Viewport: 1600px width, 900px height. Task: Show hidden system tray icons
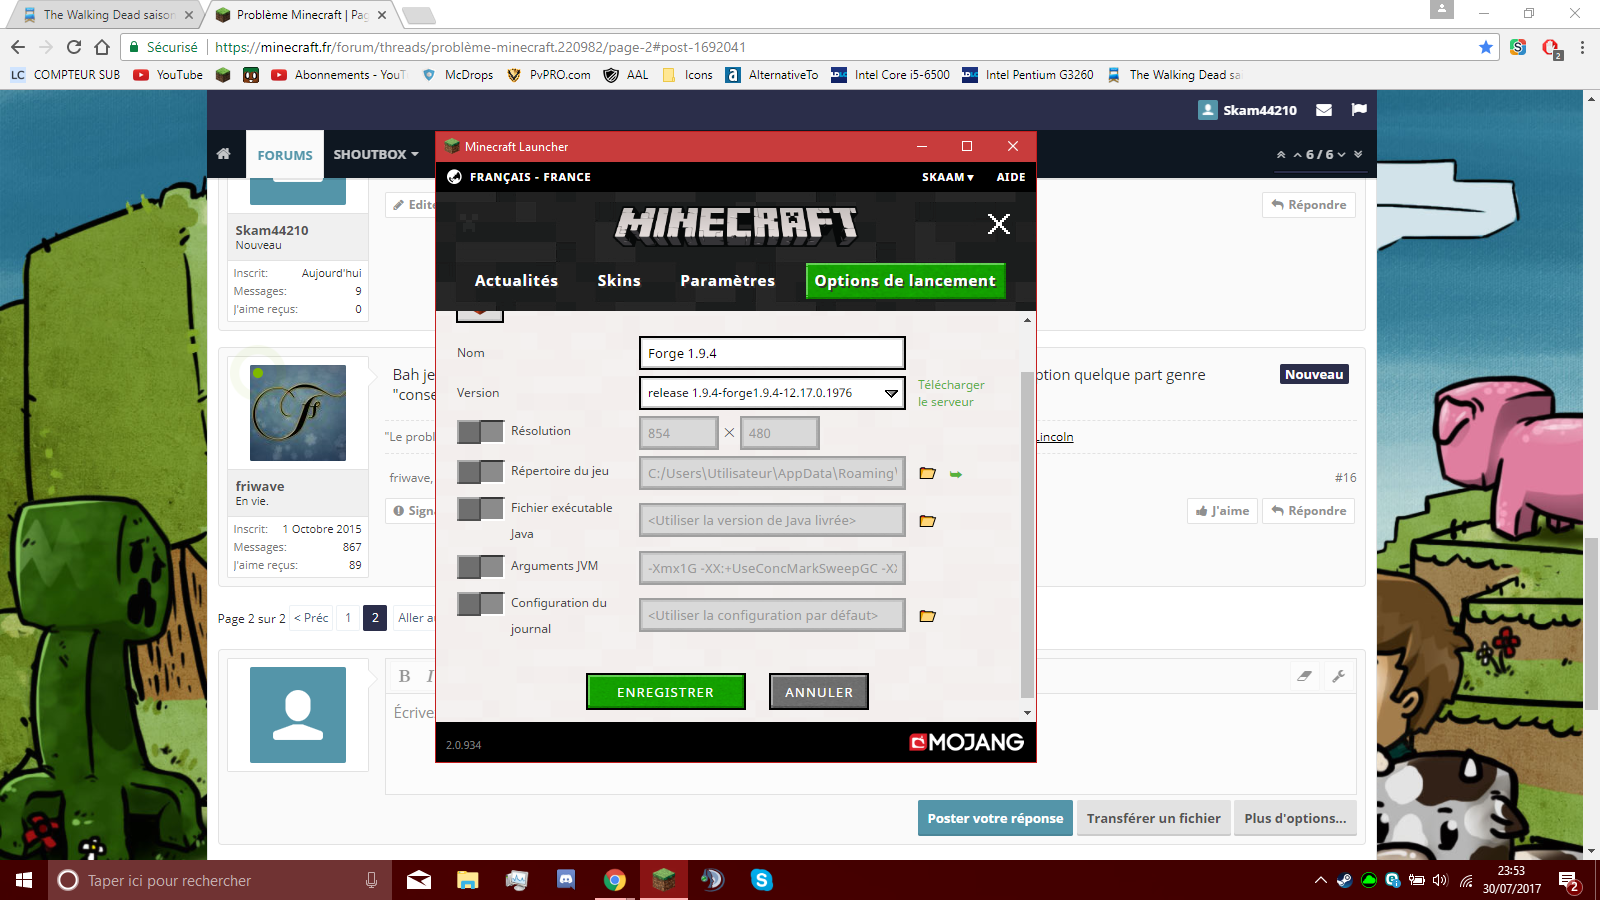(x=1320, y=880)
